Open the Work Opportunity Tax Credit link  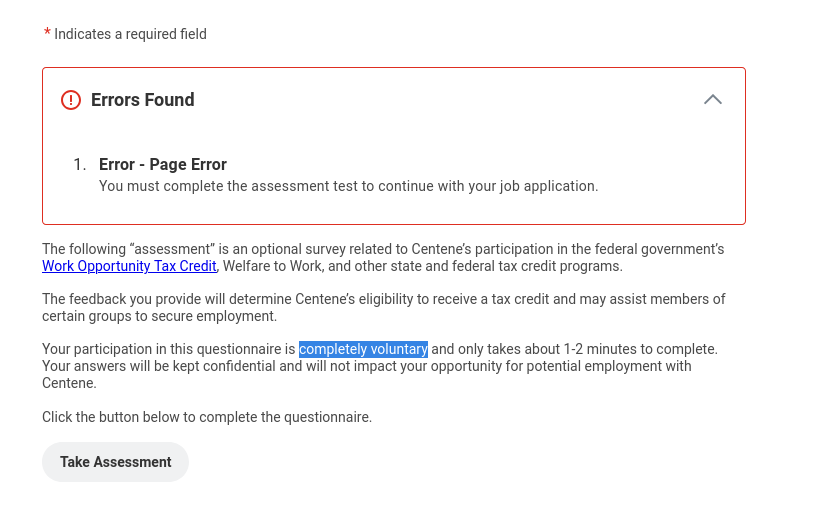[129, 266]
